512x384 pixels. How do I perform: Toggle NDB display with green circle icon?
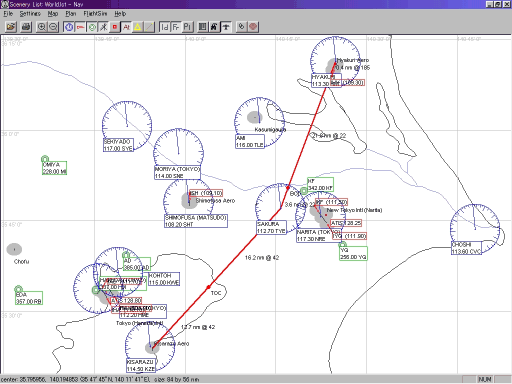pos(92,27)
